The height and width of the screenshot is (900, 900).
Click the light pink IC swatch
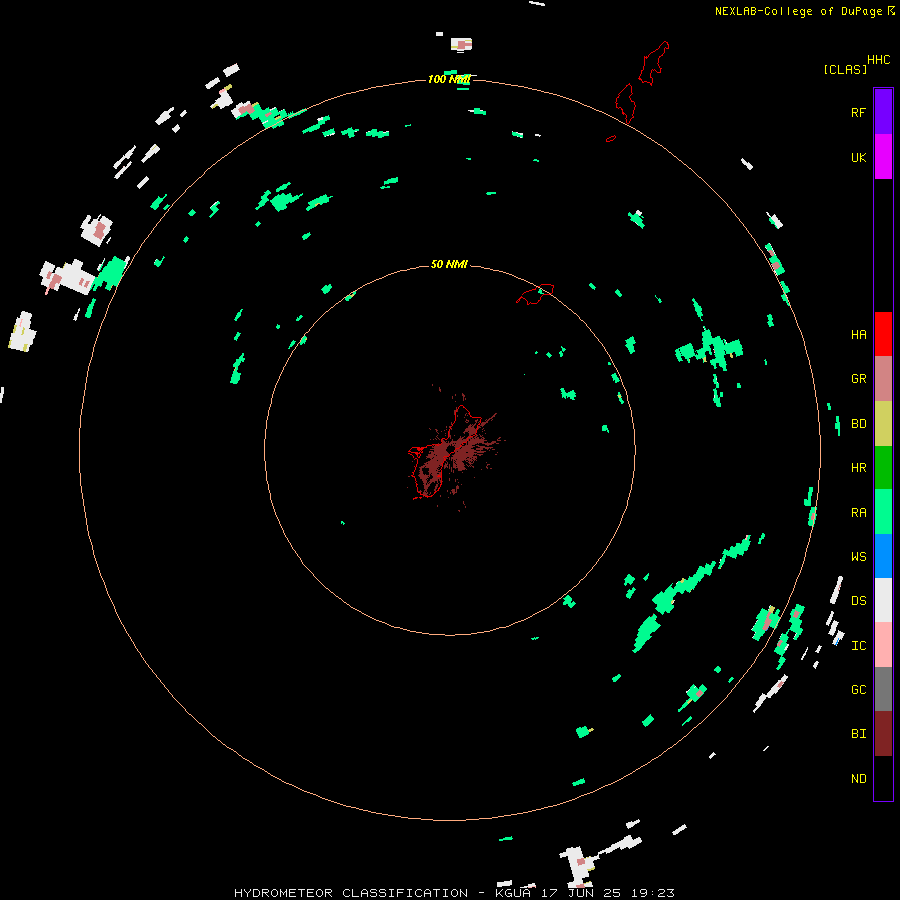coord(883,645)
